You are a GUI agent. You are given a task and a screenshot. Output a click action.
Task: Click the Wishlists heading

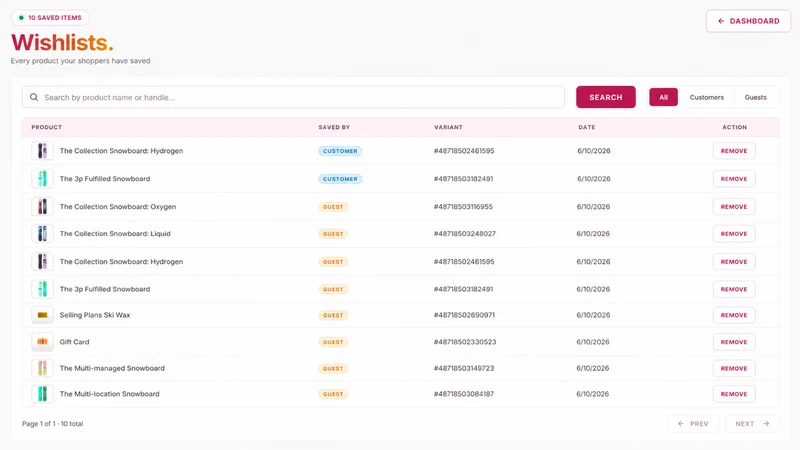(62, 42)
